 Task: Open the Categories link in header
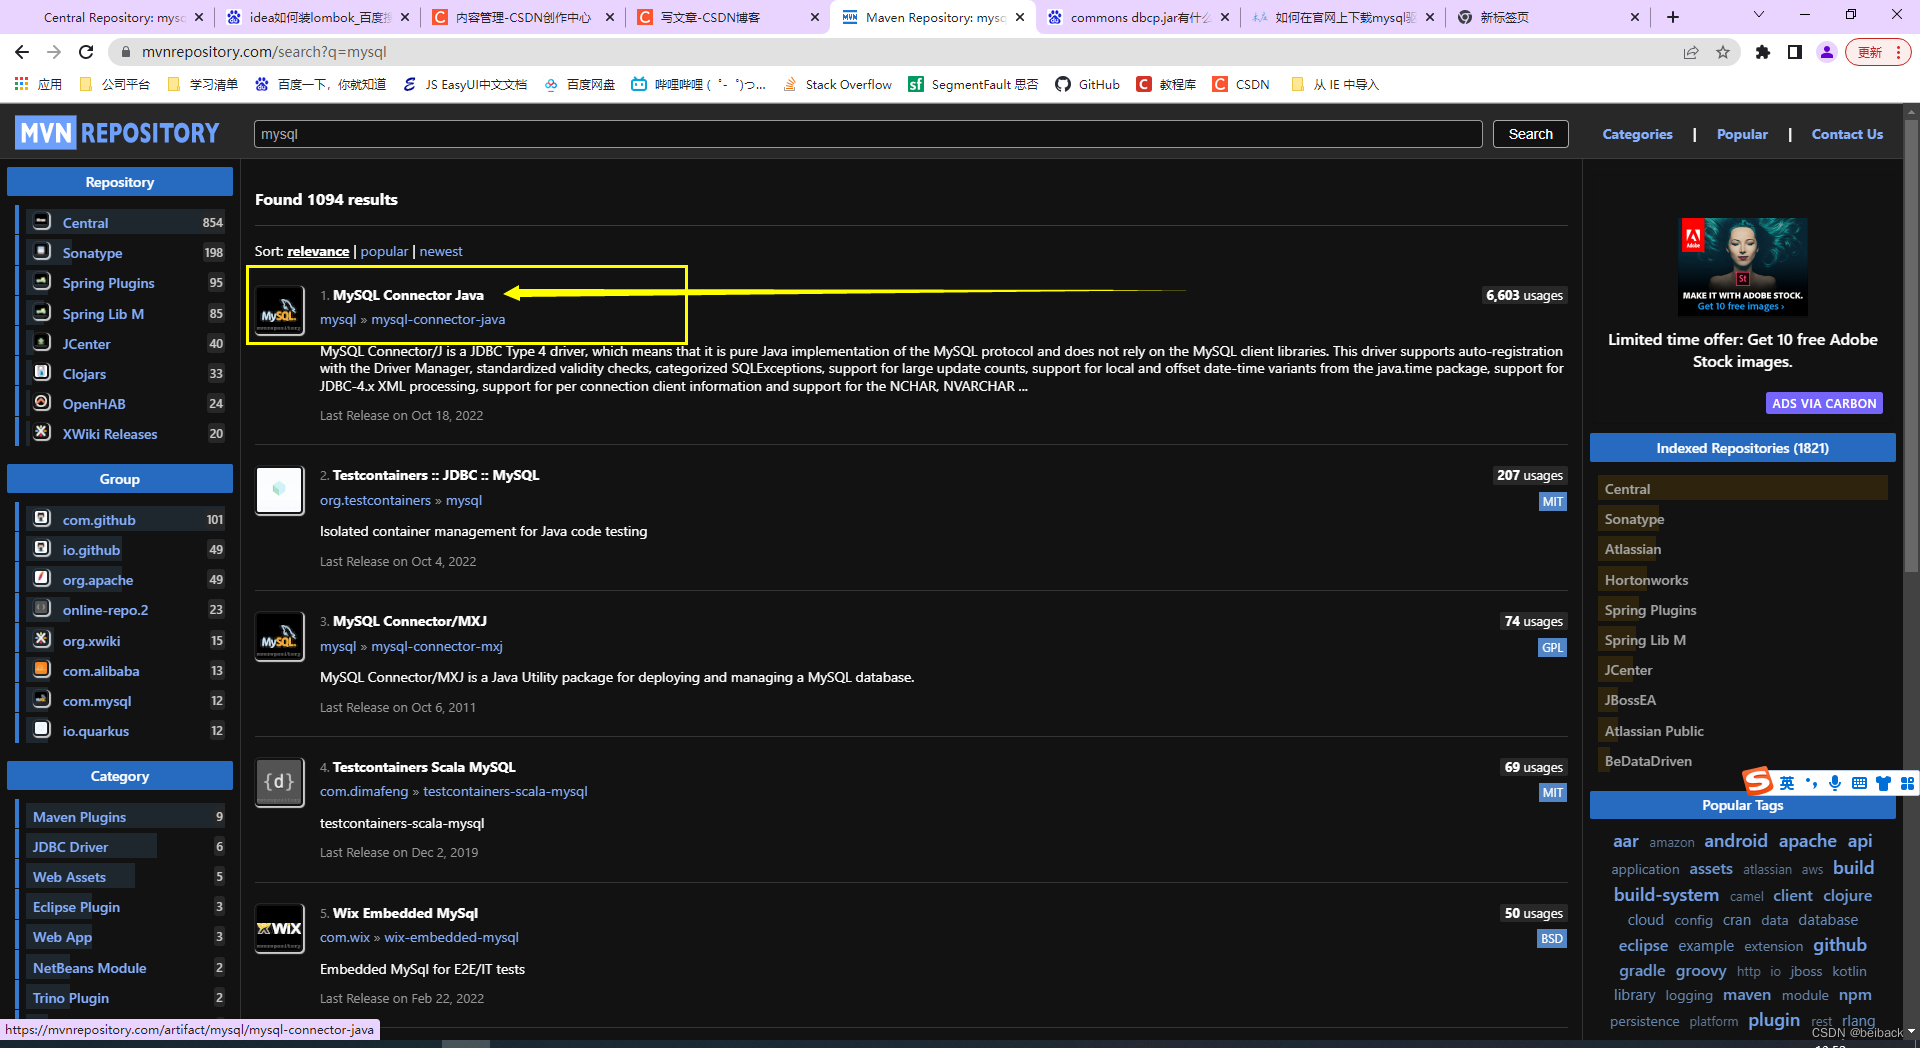pyautogui.click(x=1637, y=134)
